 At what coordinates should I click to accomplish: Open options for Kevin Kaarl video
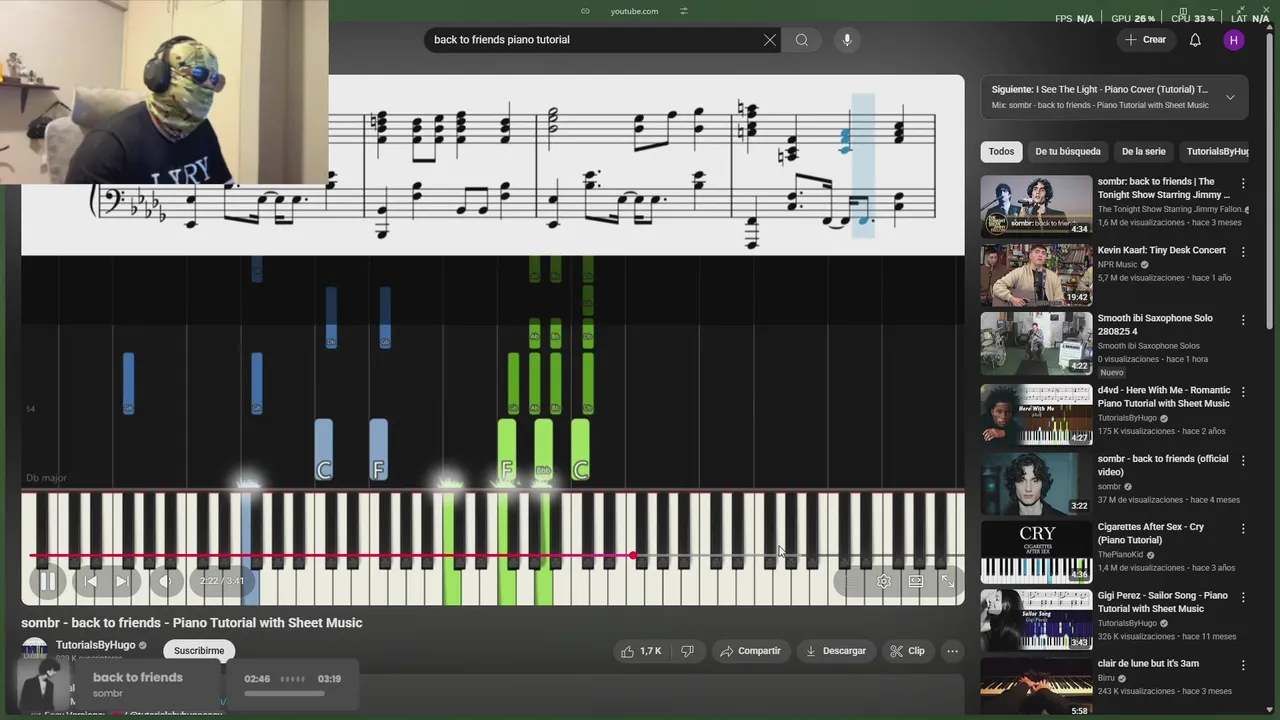click(x=1243, y=252)
